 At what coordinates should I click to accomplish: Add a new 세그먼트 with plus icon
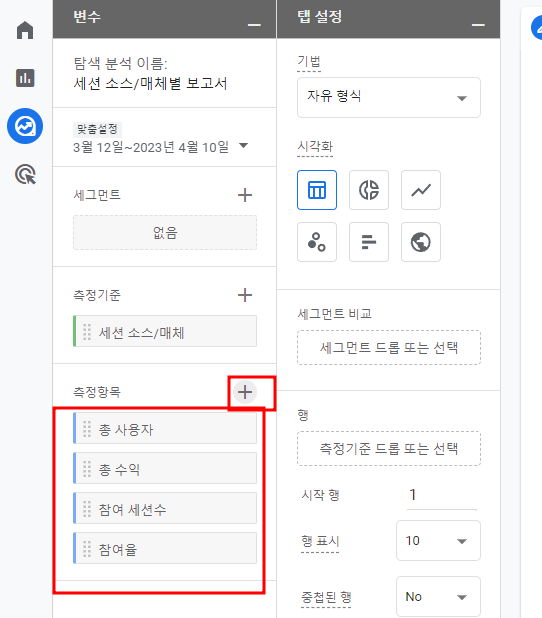[x=245, y=195]
